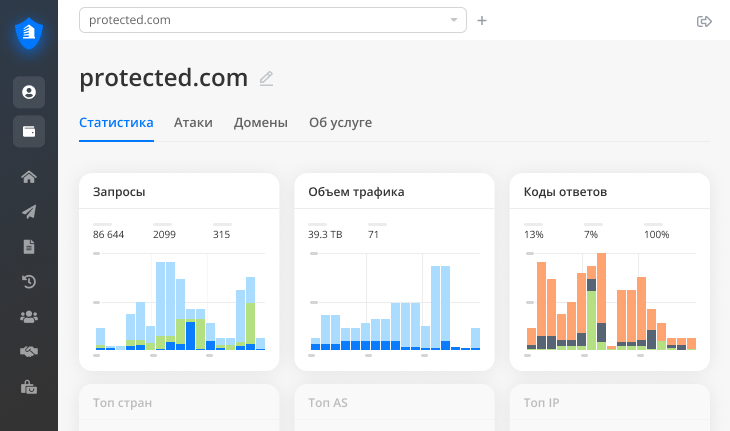Open the Домены tab
This screenshot has height=431, width=730.
coord(261,123)
